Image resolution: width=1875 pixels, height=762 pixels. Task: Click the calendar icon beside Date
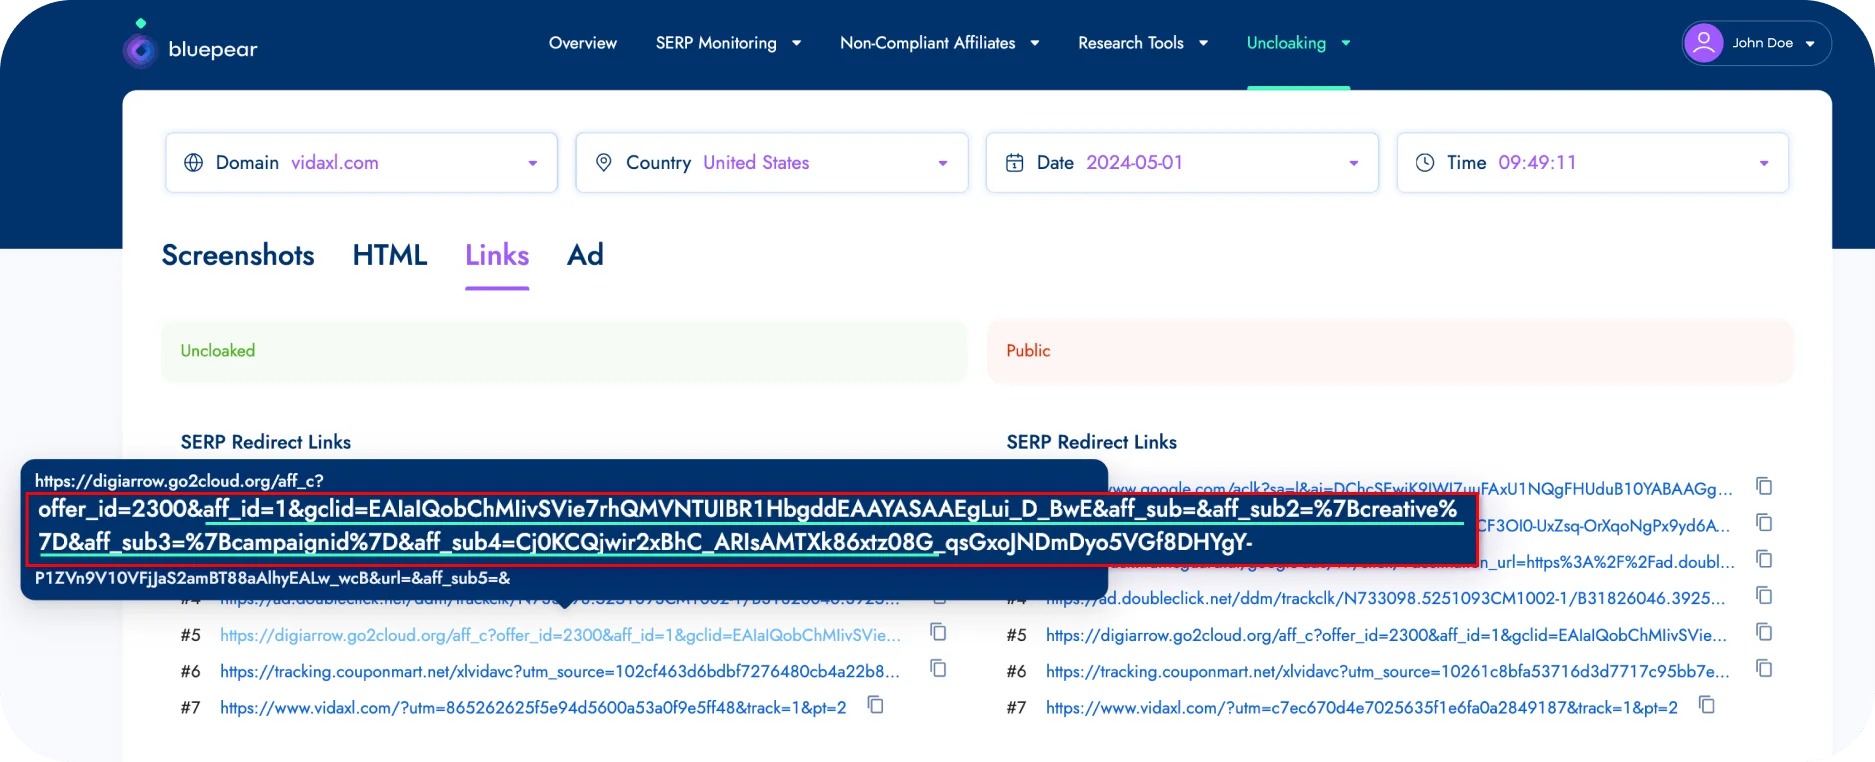click(x=1014, y=163)
